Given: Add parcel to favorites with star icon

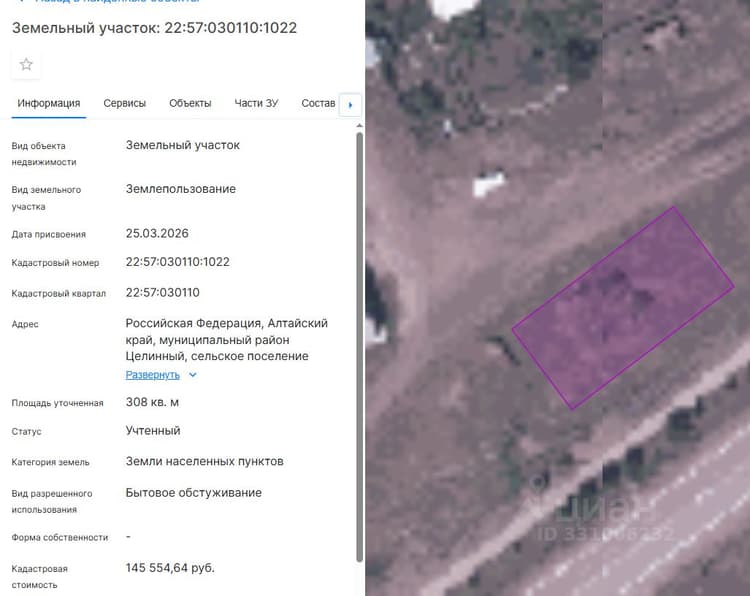Looking at the screenshot, I should coord(26,65).
